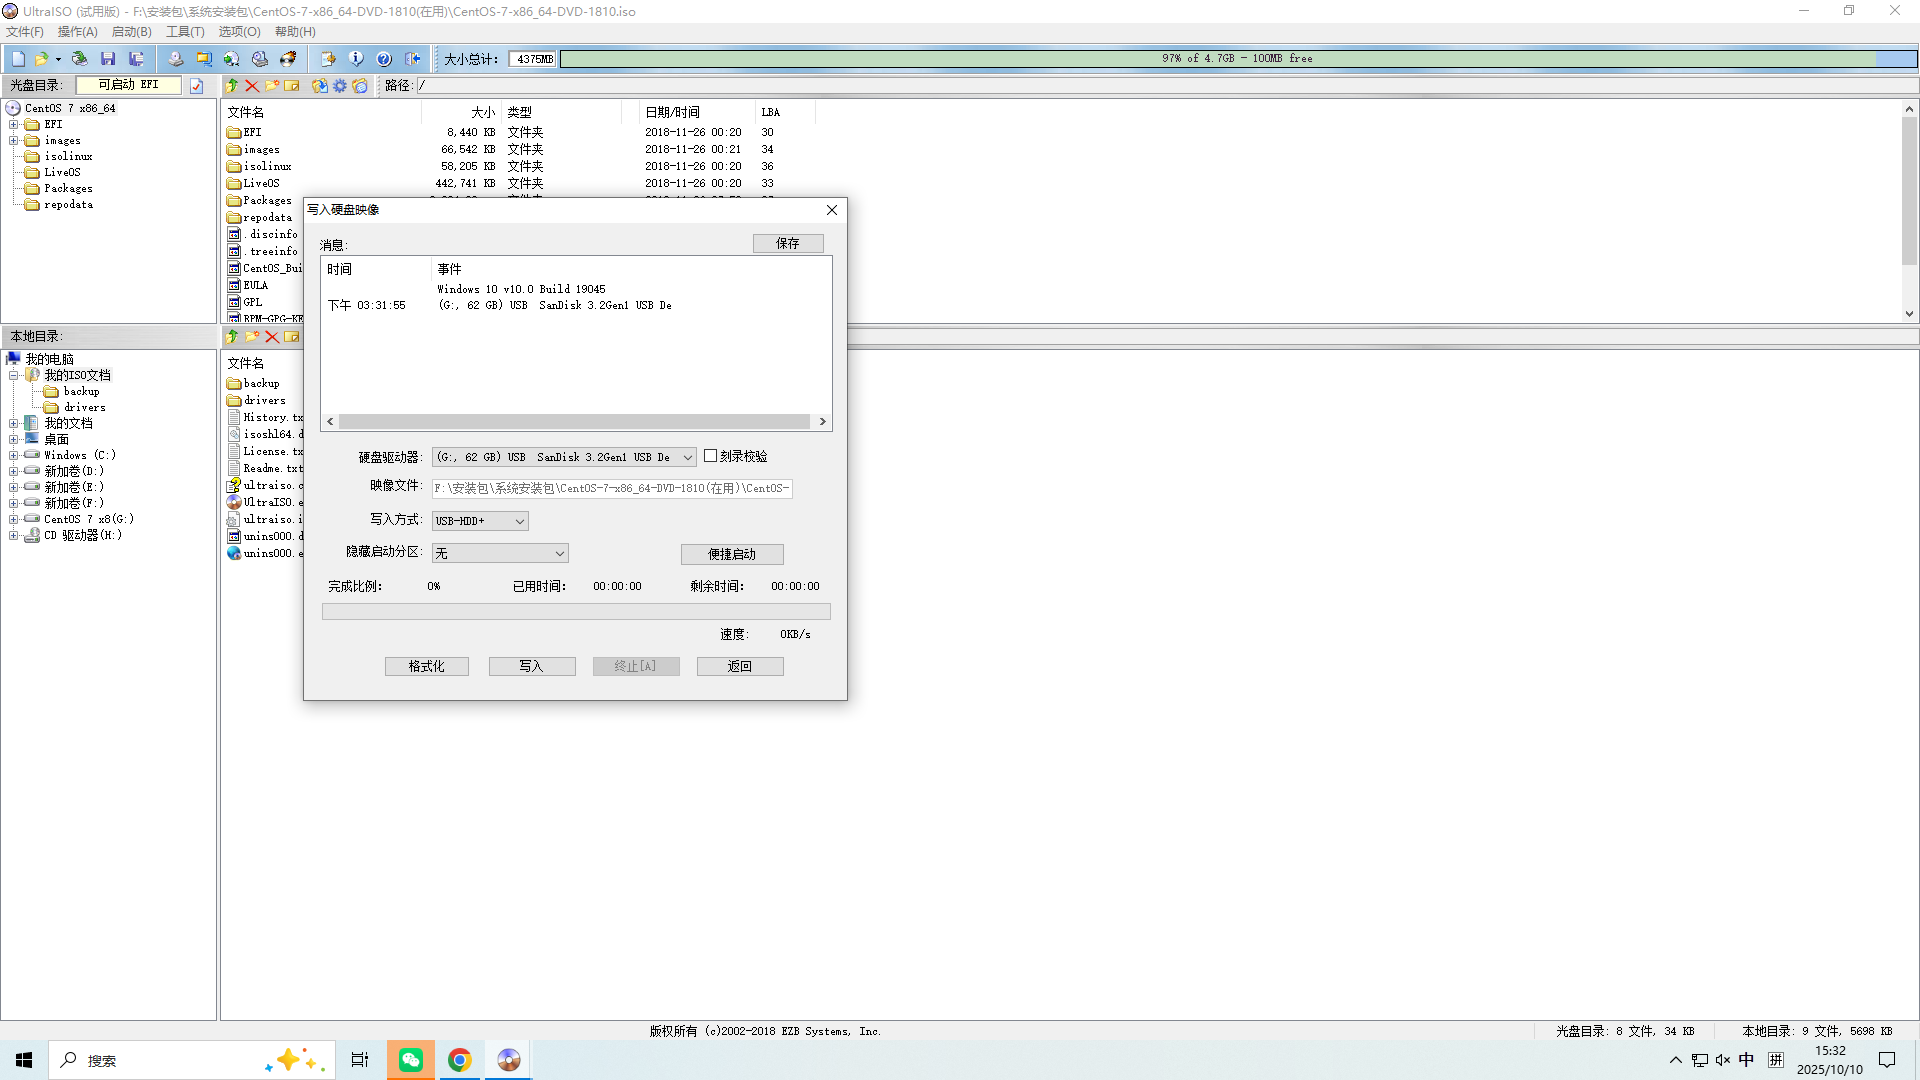Click the 映像文件 image file path field
This screenshot has width=1920, height=1080.
pos(612,488)
